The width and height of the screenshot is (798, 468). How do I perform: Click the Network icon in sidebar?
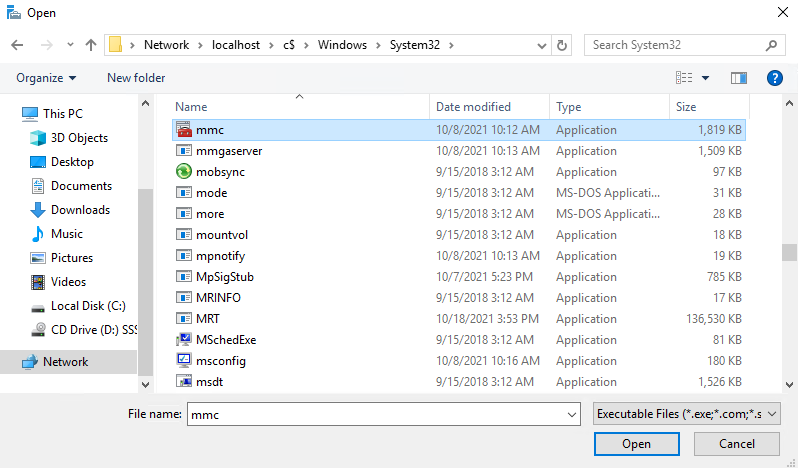coord(30,362)
